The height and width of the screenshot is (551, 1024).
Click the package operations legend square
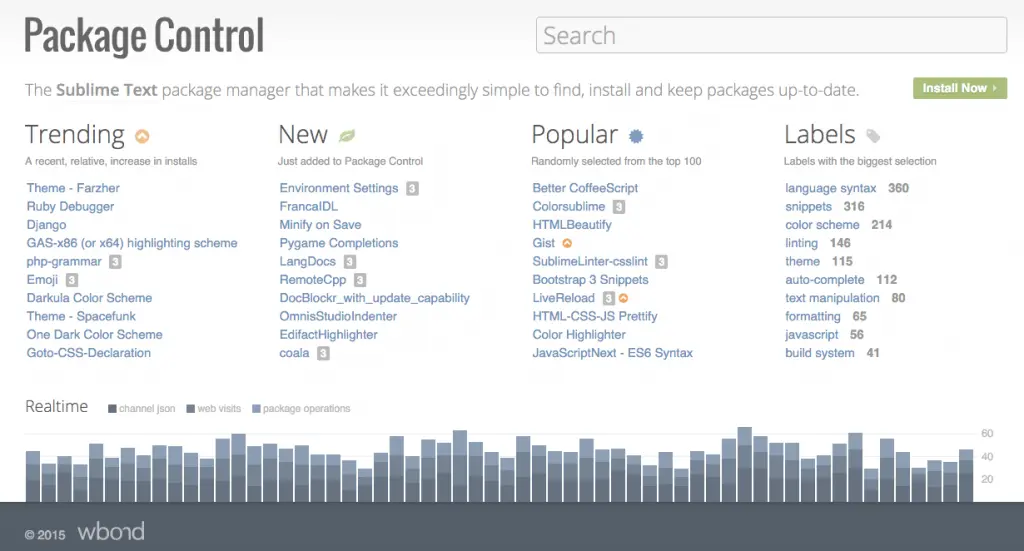click(x=257, y=409)
